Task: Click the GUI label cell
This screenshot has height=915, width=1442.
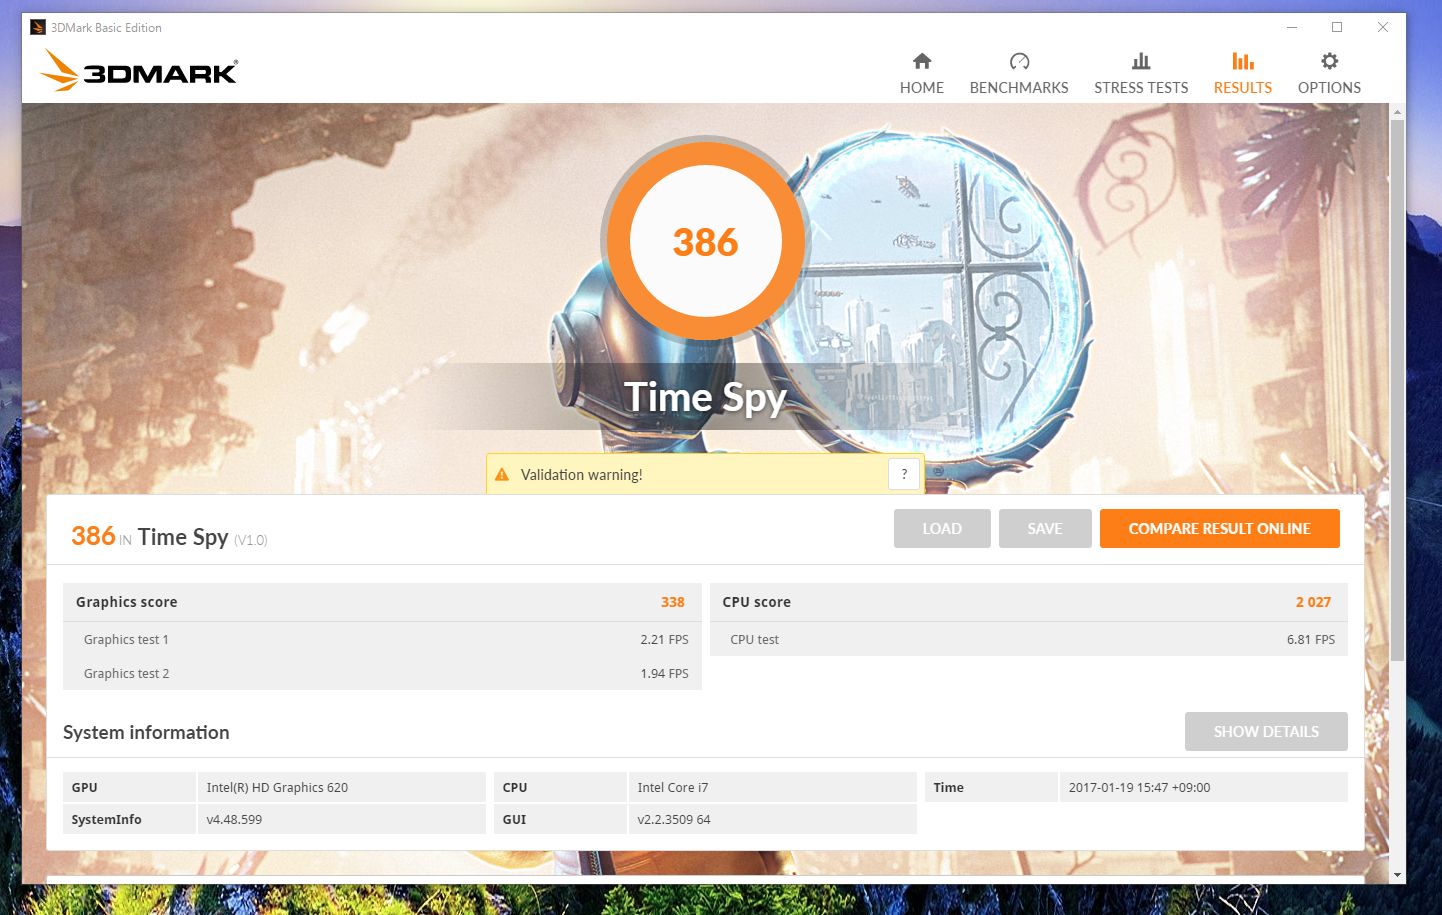Action: pyautogui.click(x=560, y=819)
